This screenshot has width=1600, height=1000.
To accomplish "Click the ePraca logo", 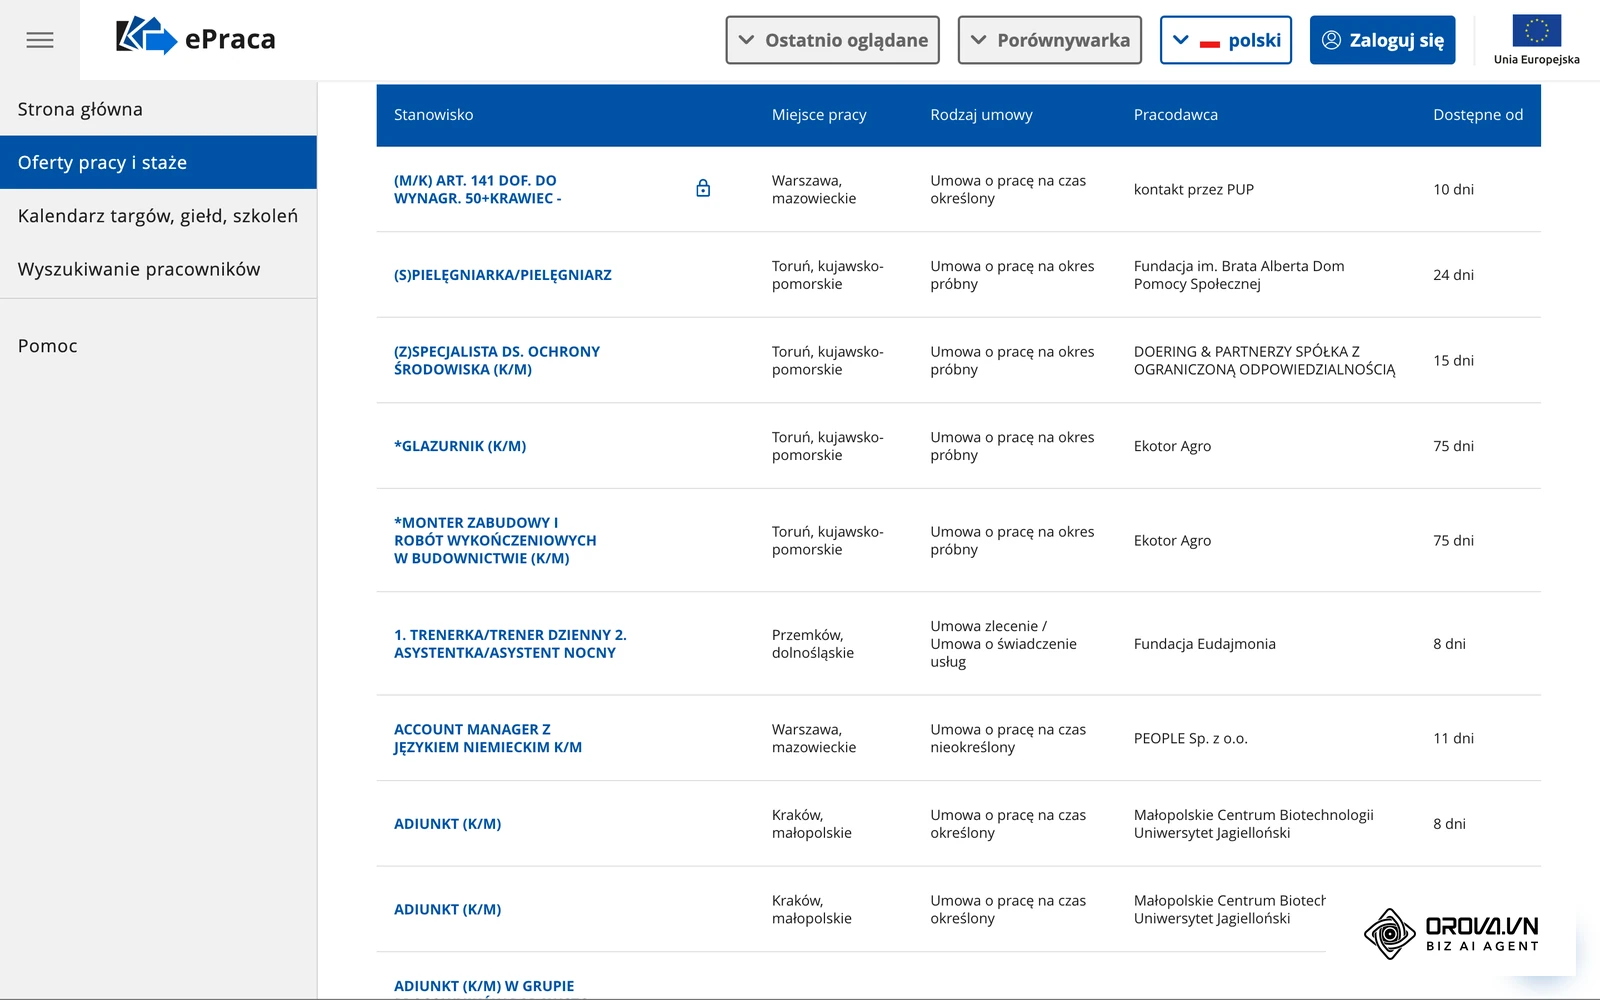I will (x=196, y=37).
